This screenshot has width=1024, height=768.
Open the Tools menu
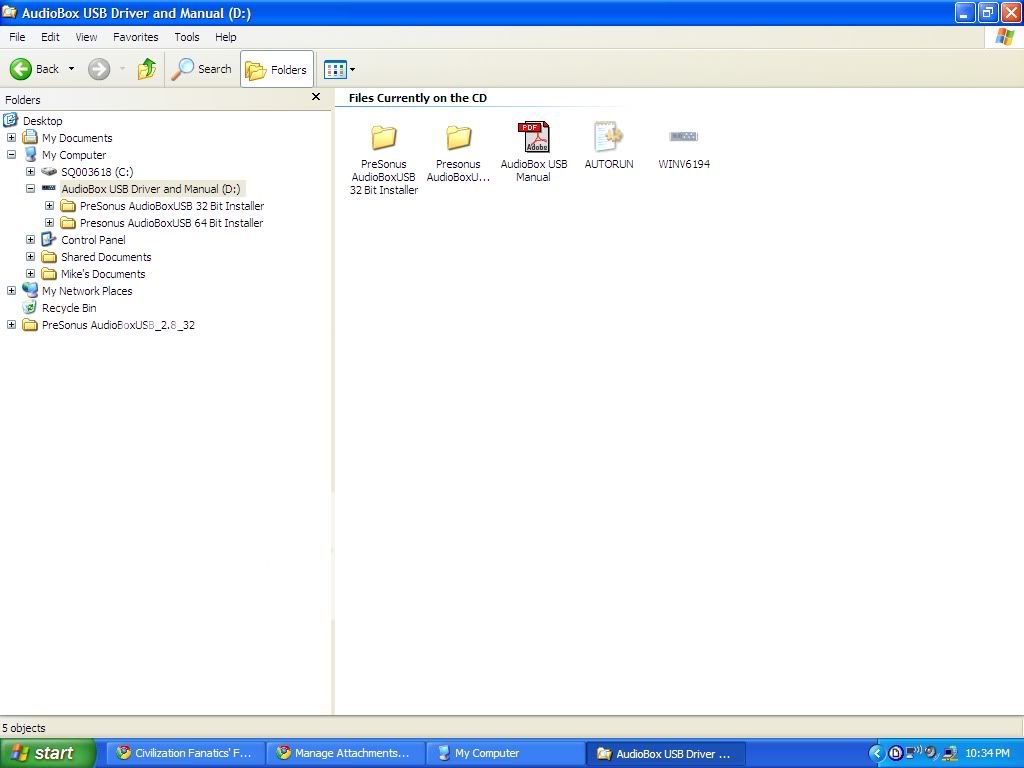[187, 37]
